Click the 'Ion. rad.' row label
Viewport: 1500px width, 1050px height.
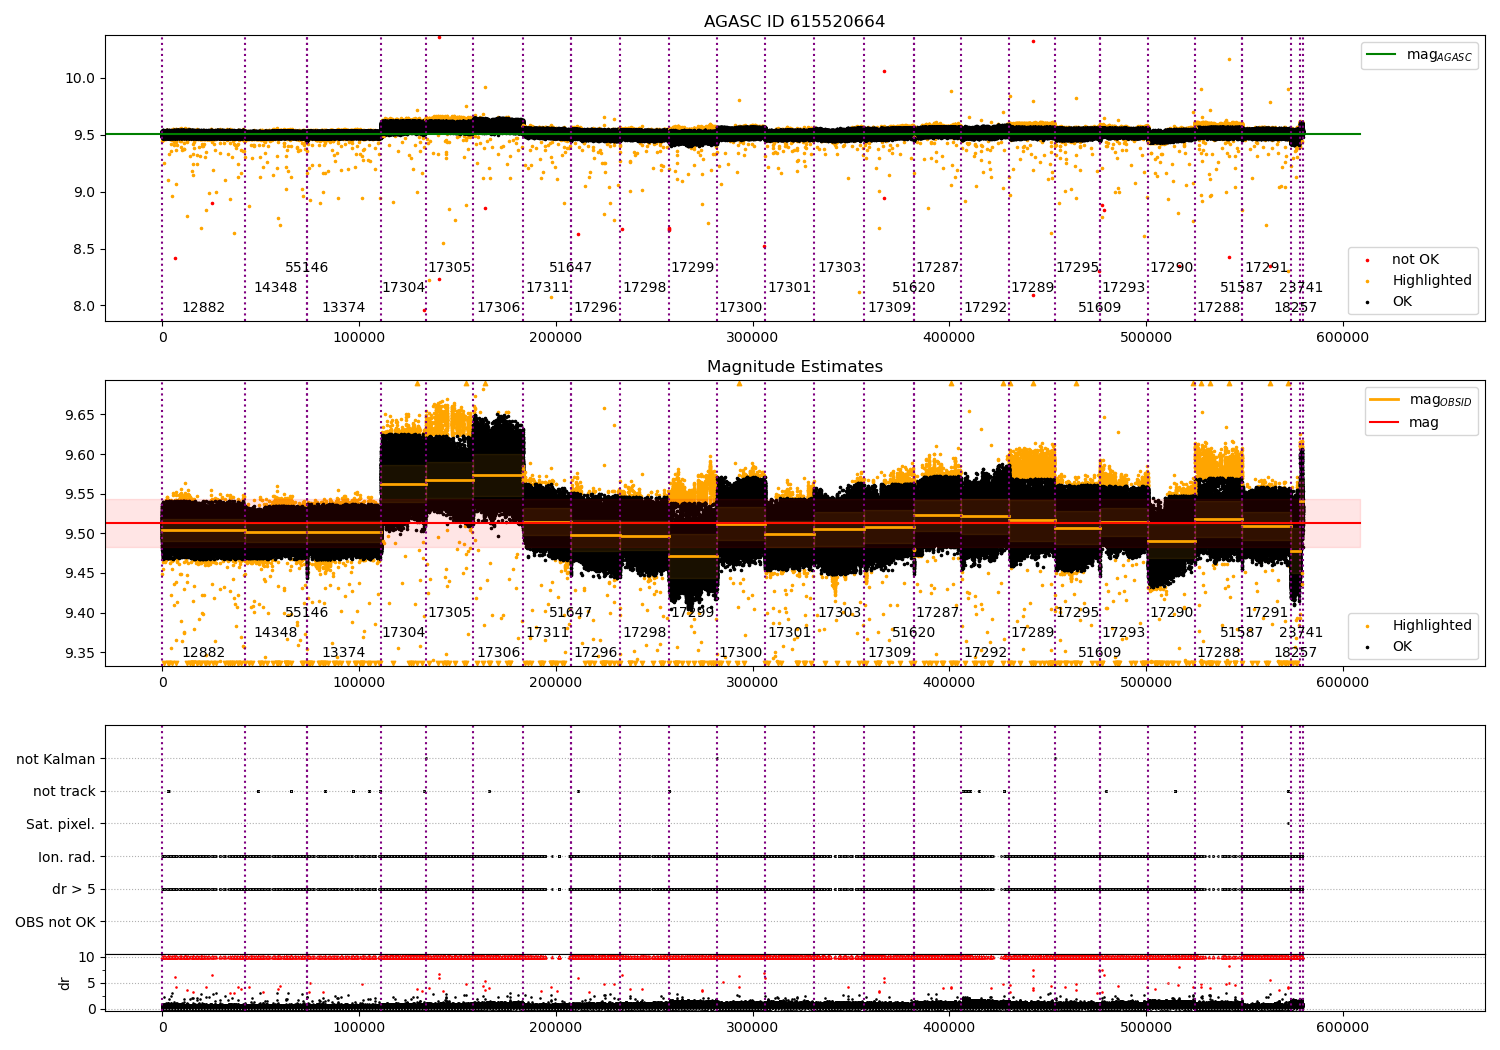67,857
